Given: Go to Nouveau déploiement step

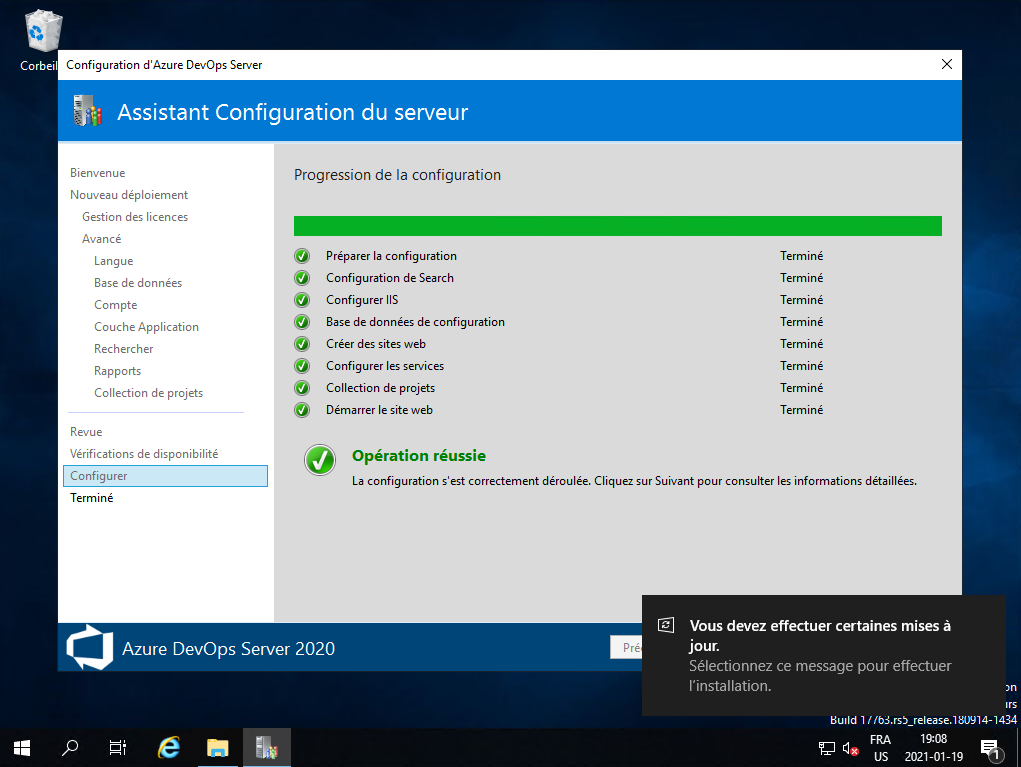Looking at the screenshot, I should pos(129,195).
